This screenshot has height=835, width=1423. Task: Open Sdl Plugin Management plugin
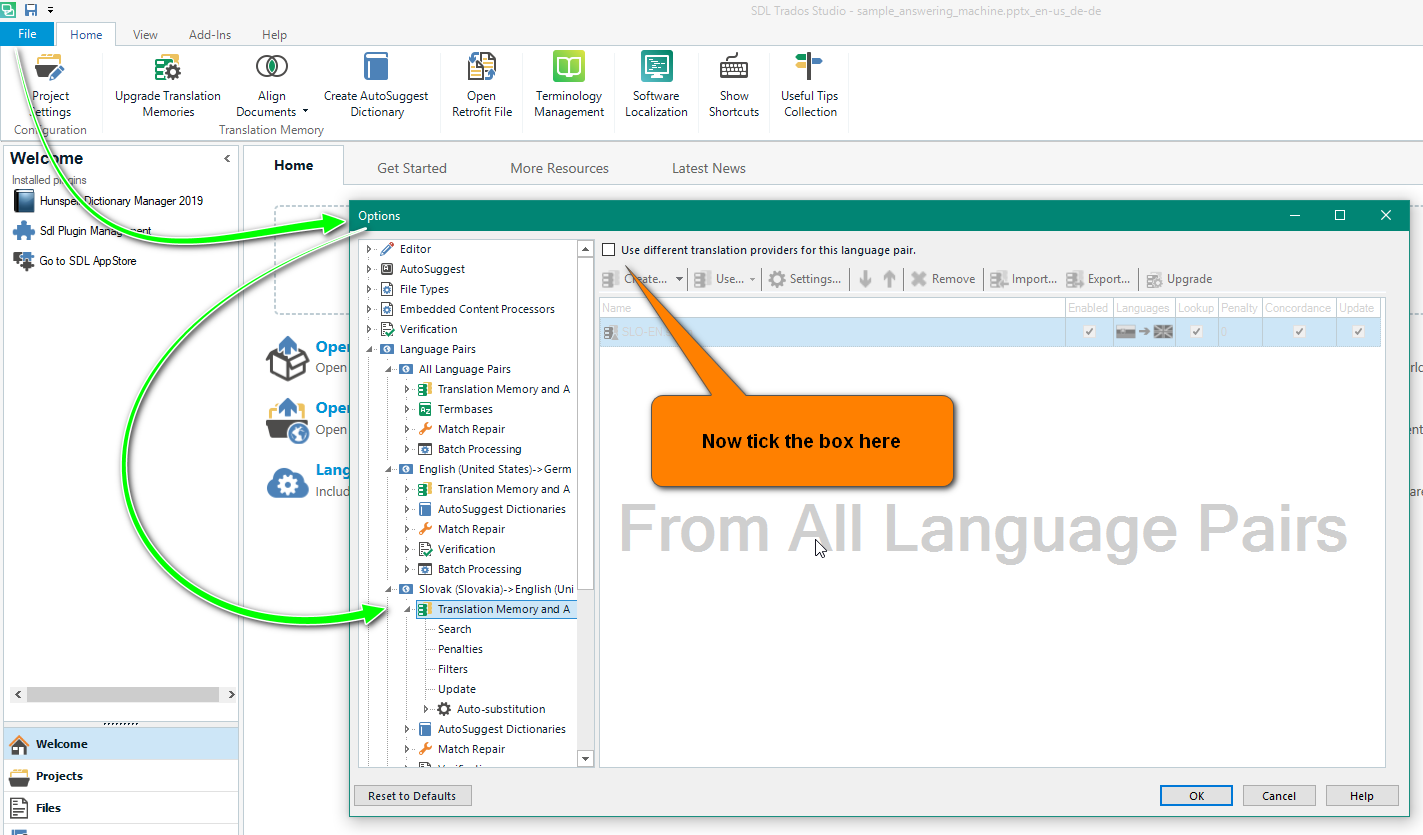[x=83, y=231]
